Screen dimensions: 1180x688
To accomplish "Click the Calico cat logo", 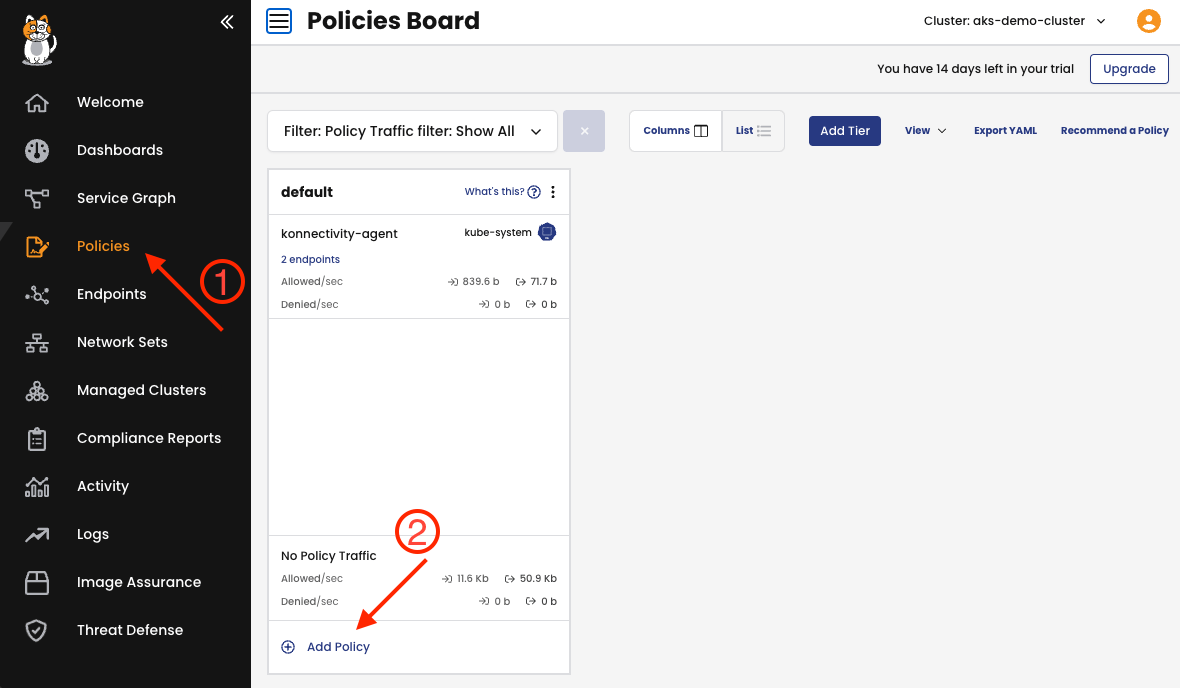I will tap(38, 40).
